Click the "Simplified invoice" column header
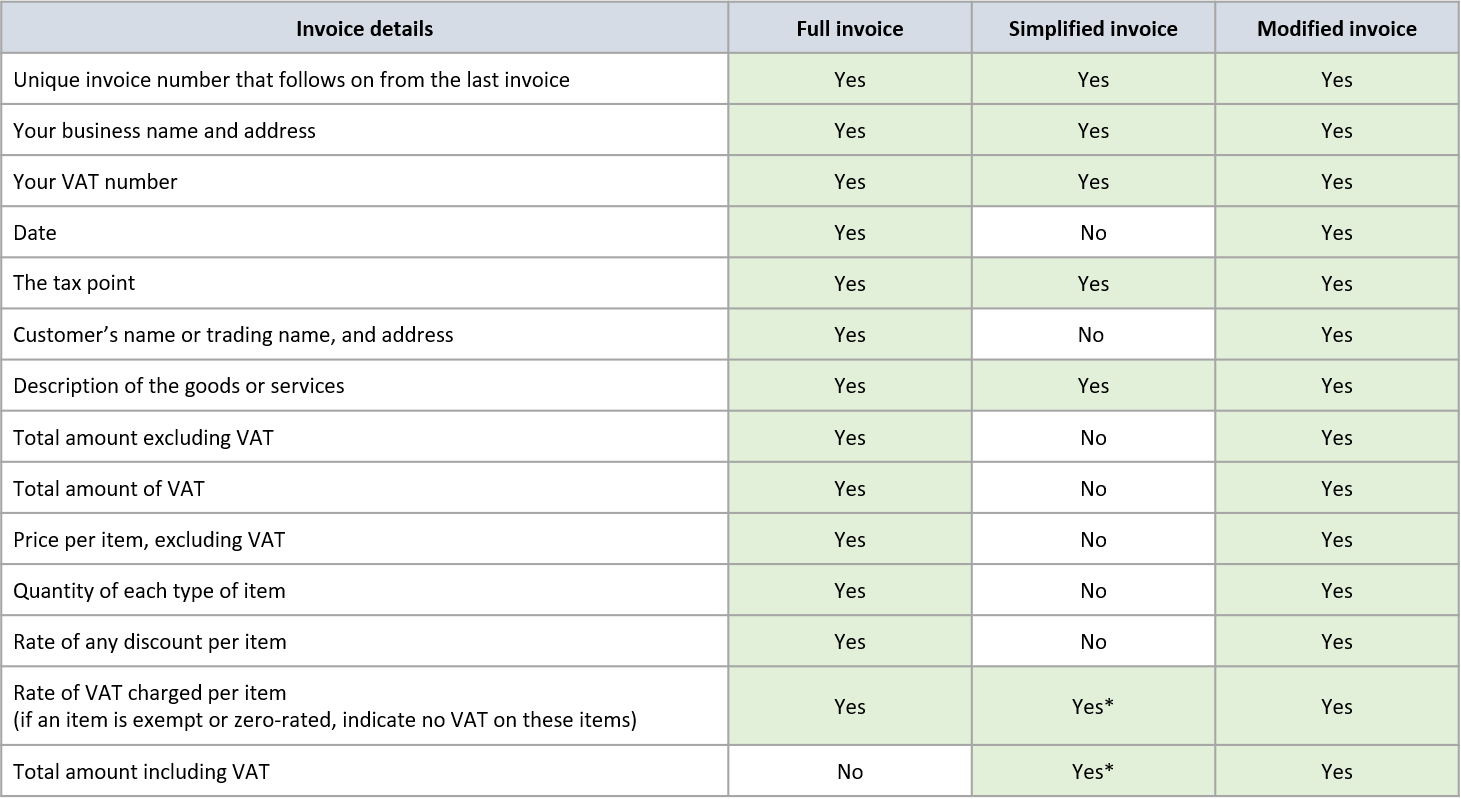Screen dimensions: 1461x799 point(1093,29)
